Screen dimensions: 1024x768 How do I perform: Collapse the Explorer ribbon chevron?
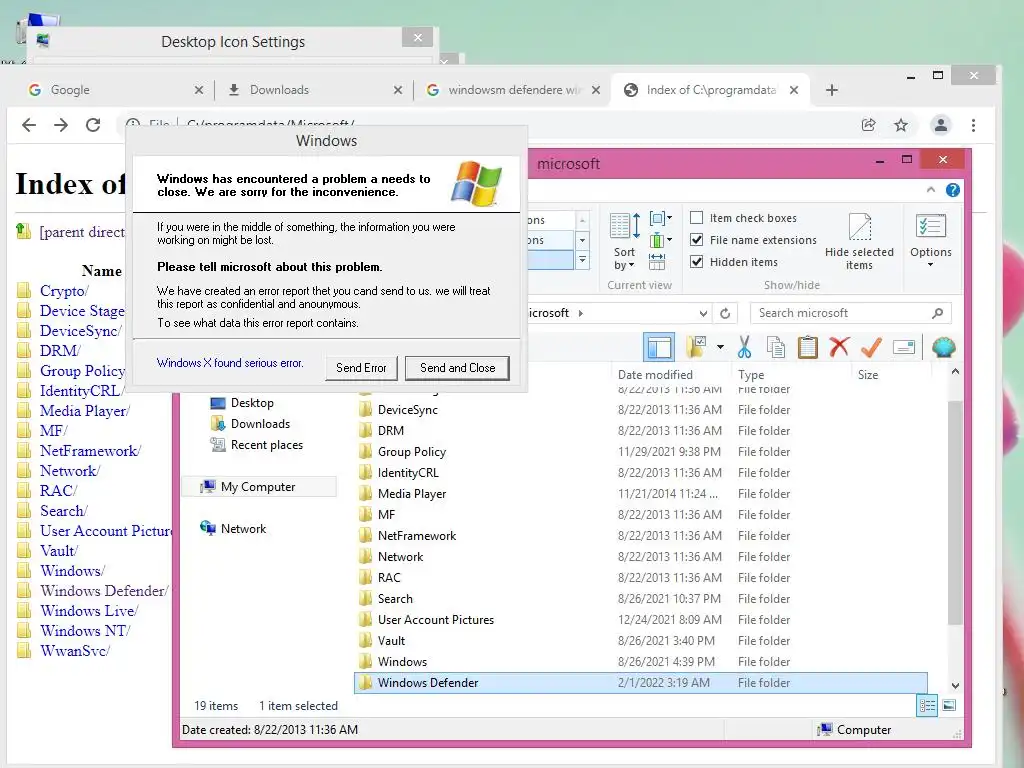click(x=931, y=190)
